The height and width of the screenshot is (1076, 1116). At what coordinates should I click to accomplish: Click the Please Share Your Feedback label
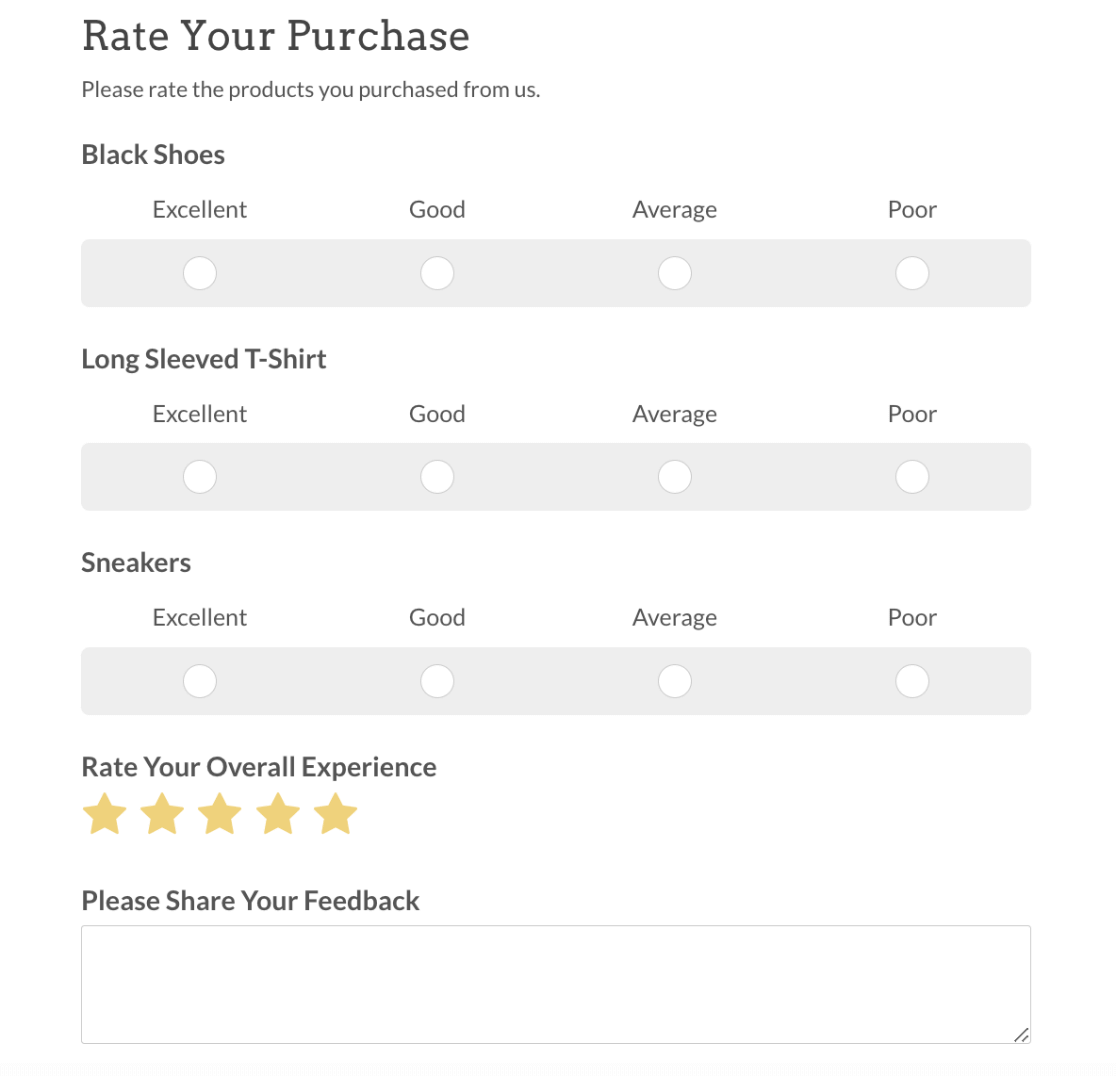250,901
